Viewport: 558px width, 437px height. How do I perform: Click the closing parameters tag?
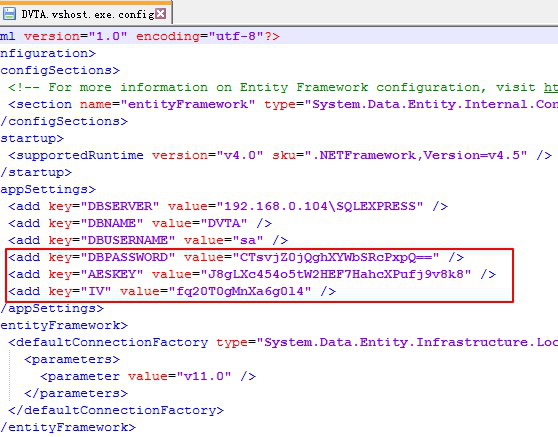[76, 393]
